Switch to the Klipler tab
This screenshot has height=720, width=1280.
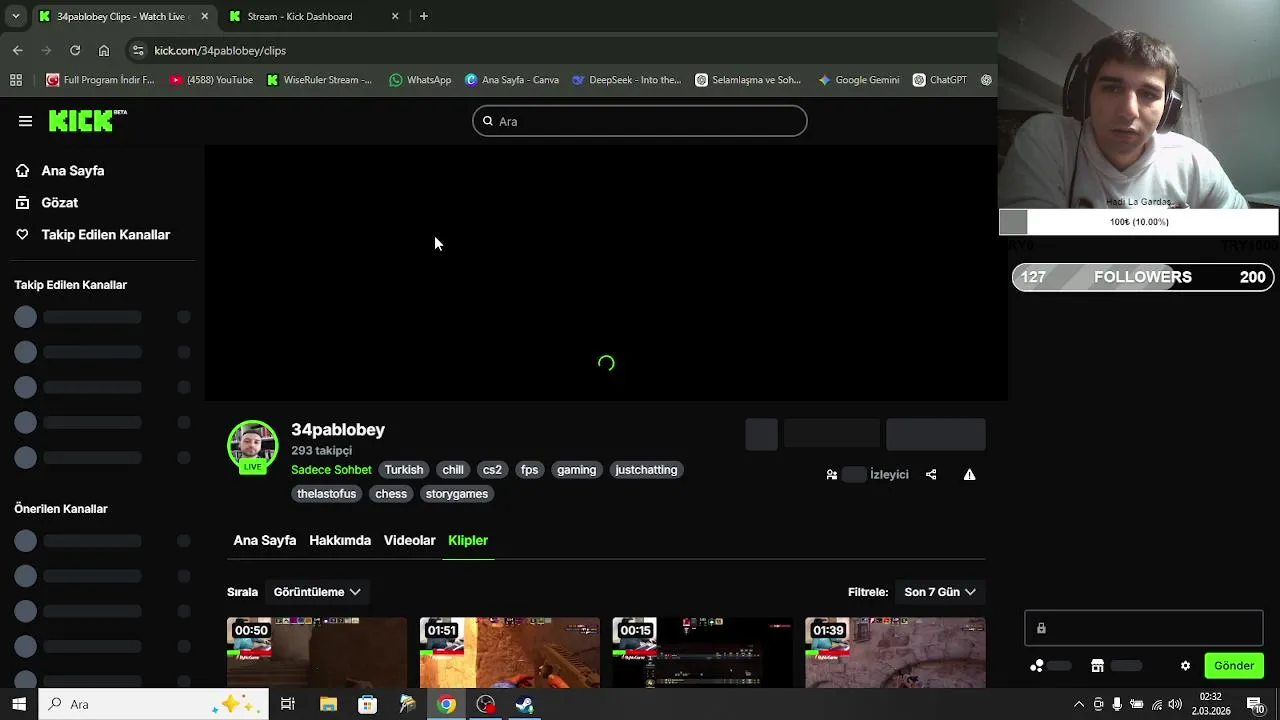pyautogui.click(x=468, y=540)
